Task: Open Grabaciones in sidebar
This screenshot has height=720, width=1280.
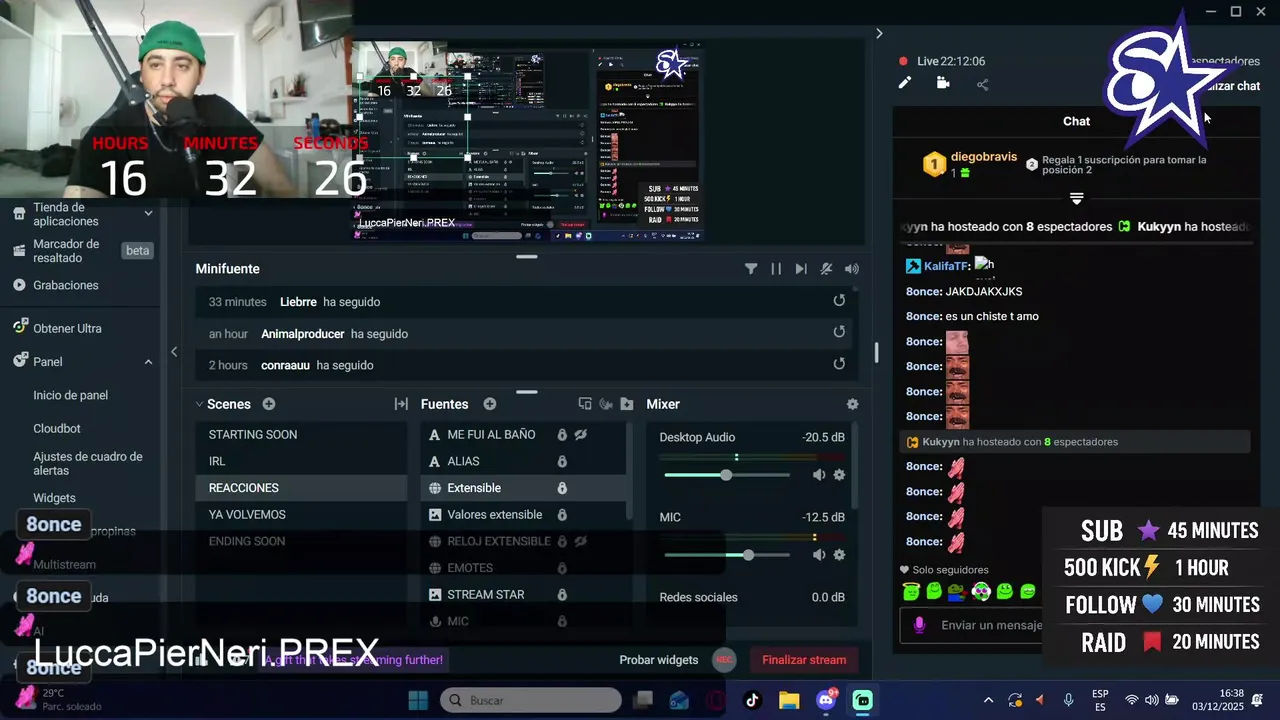Action: click(66, 285)
